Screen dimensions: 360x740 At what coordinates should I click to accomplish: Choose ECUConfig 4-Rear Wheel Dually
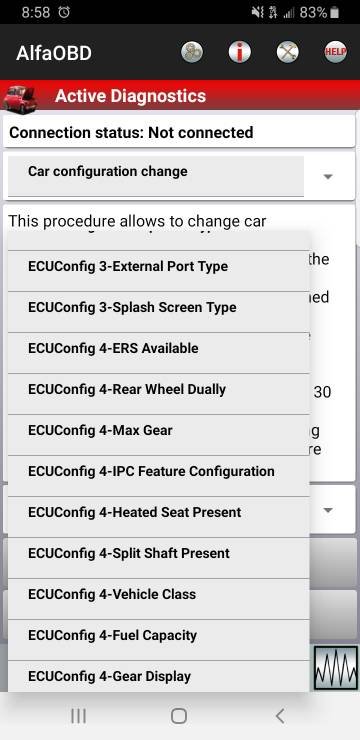pyautogui.click(x=159, y=394)
